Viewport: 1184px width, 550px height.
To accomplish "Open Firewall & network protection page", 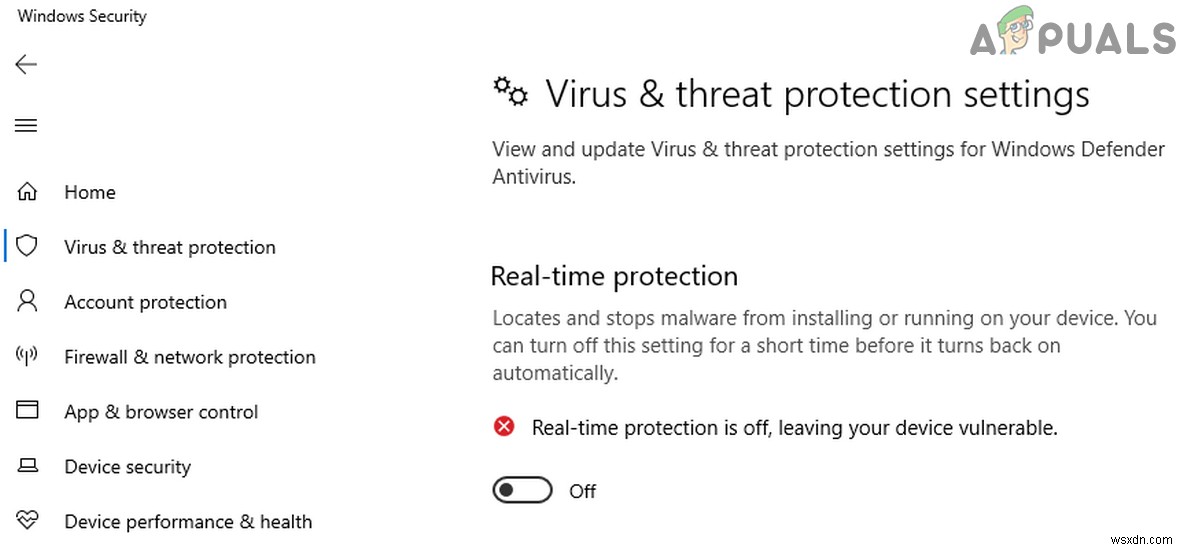I will (190, 357).
